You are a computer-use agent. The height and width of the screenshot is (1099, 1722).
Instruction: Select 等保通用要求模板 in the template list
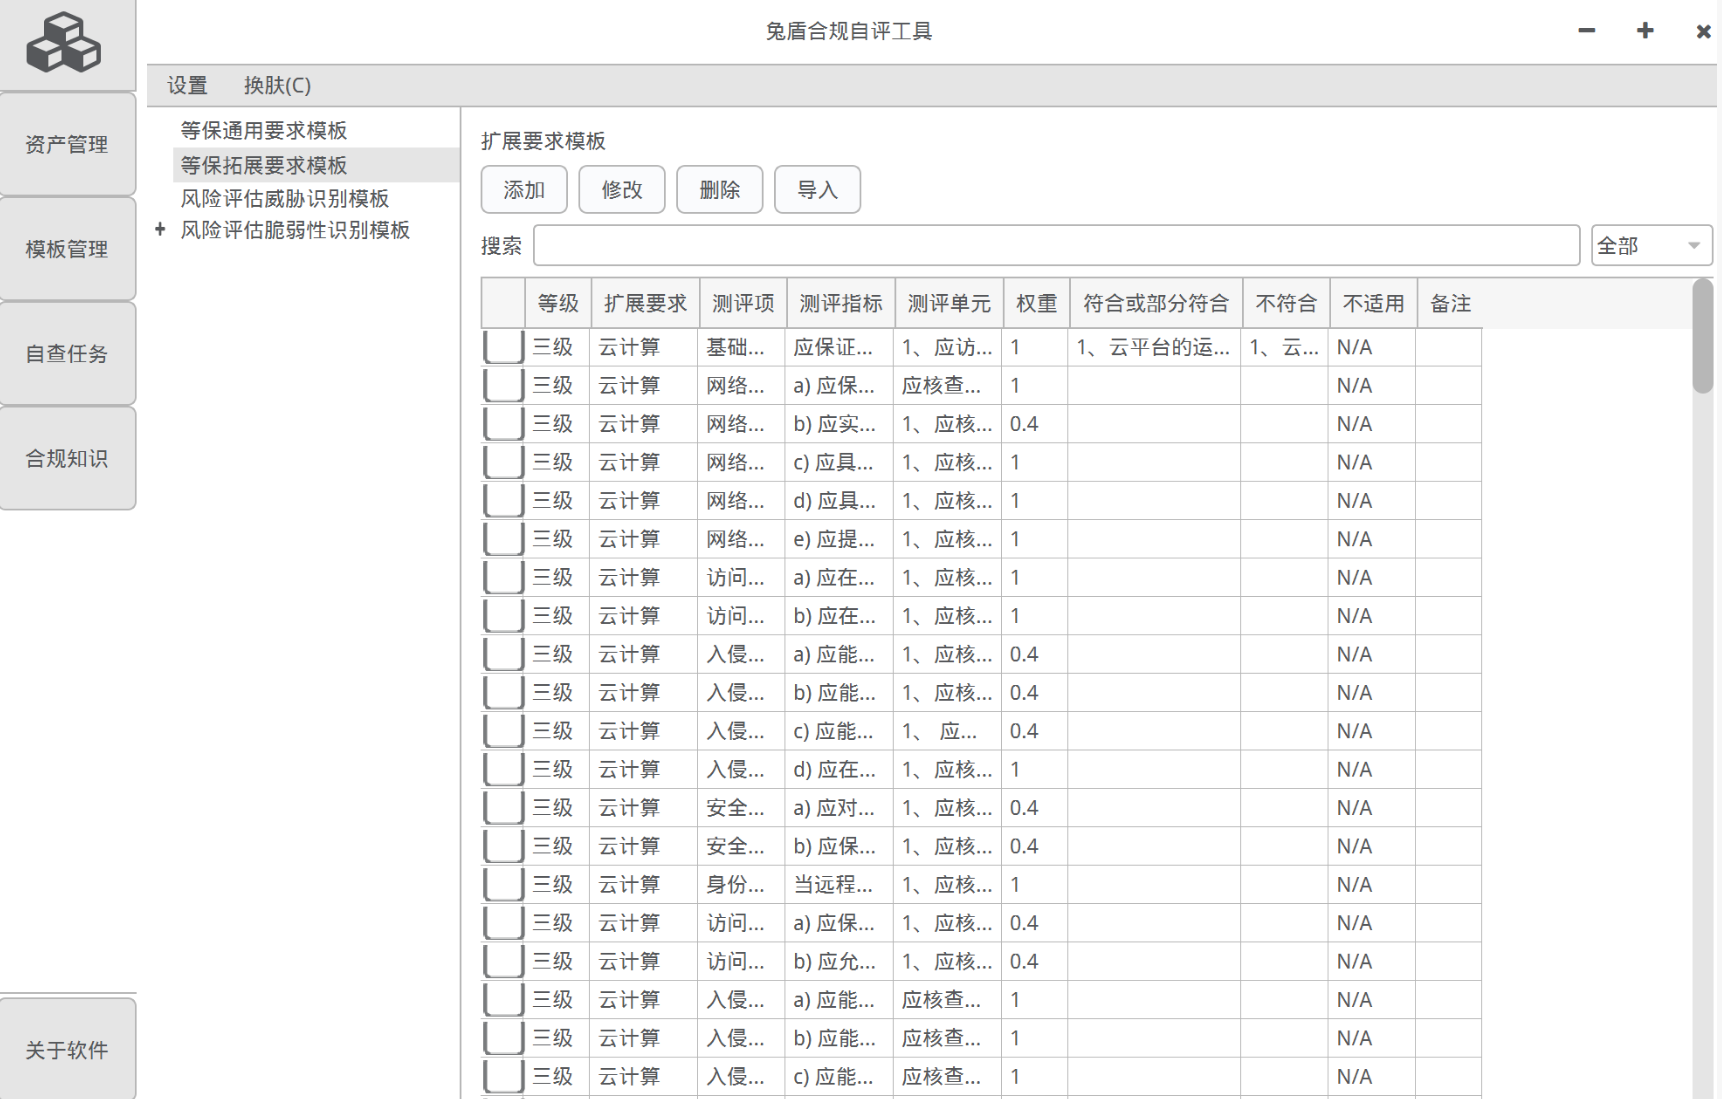[263, 129]
